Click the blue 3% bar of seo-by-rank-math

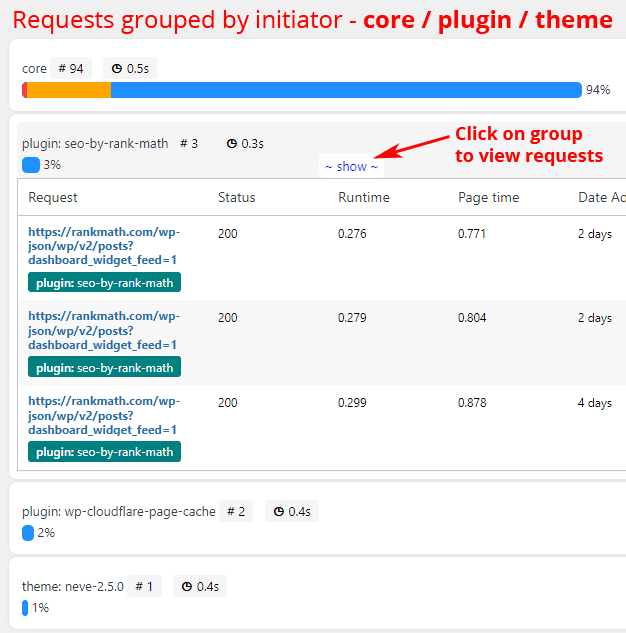[x=31, y=165]
